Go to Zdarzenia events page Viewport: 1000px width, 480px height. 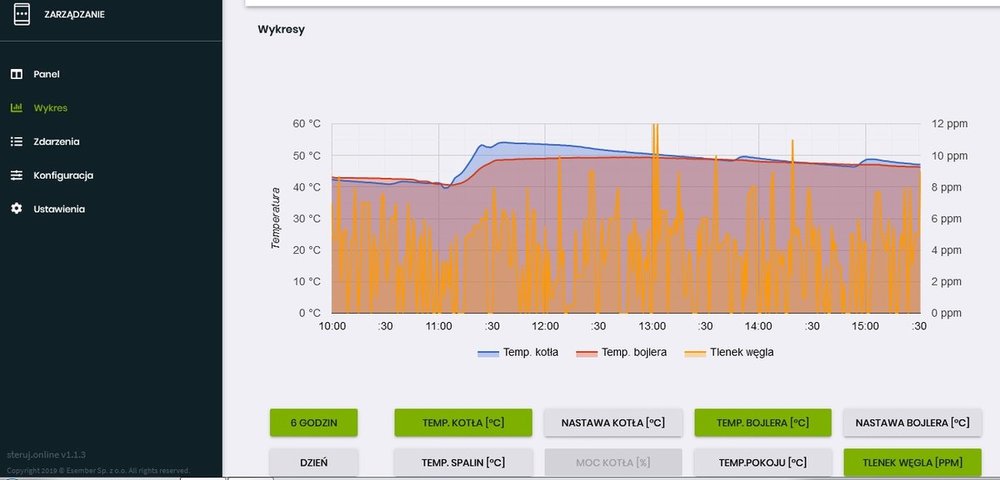[56, 142]
